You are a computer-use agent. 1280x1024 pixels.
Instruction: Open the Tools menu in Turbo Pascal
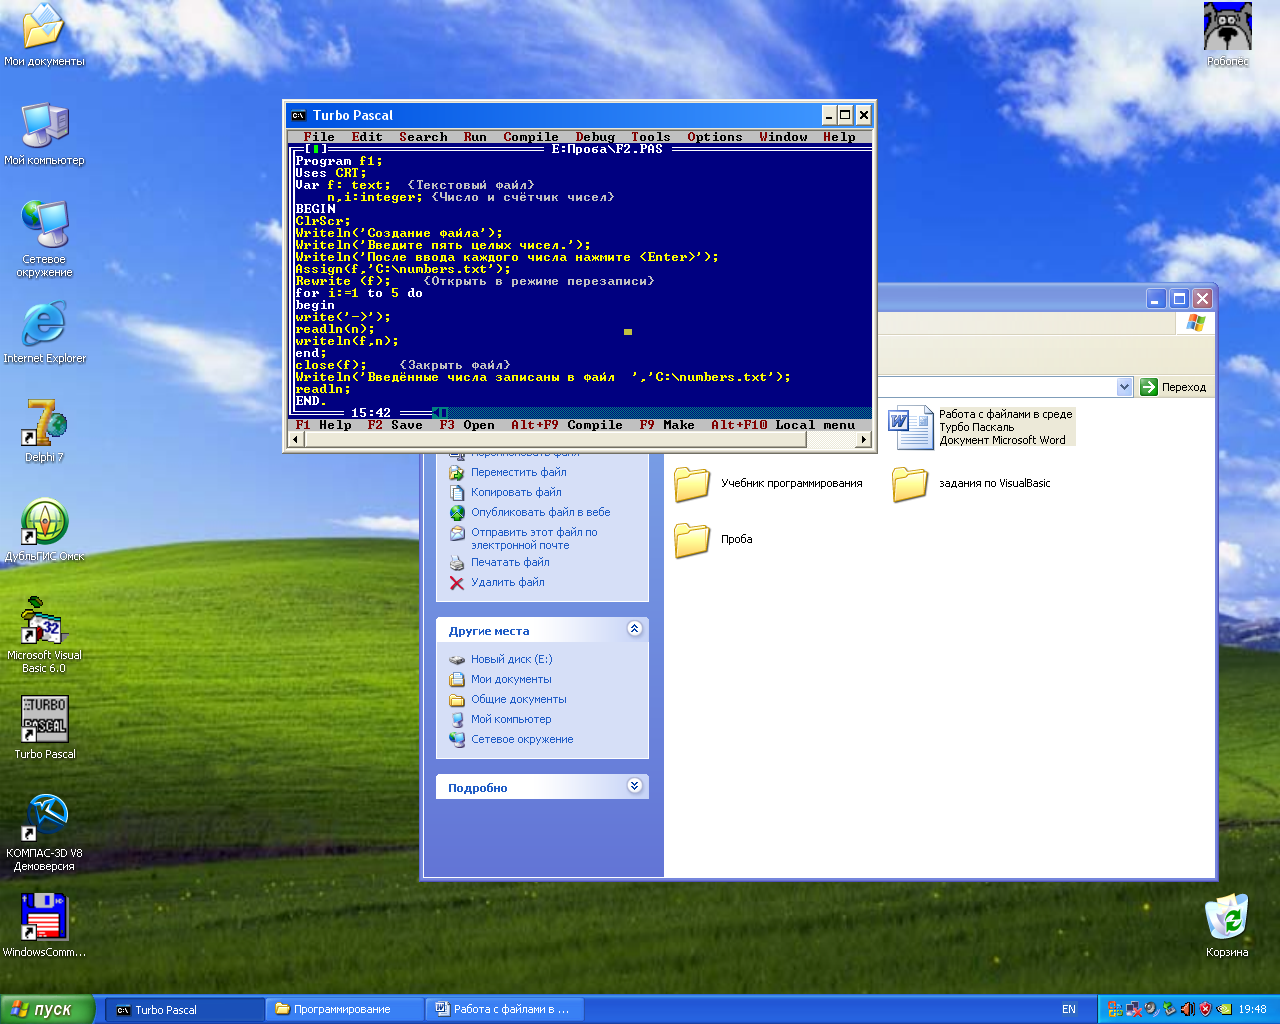click(x=651, y=137)
